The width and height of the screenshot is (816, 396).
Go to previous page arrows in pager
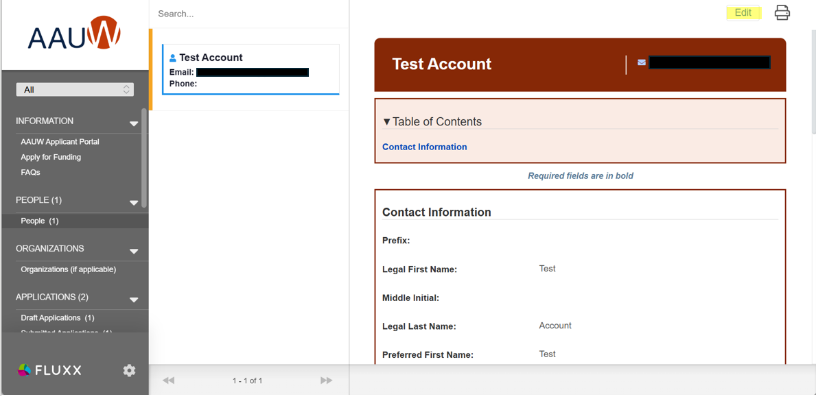pyautogui.click(x=168, y=380)
